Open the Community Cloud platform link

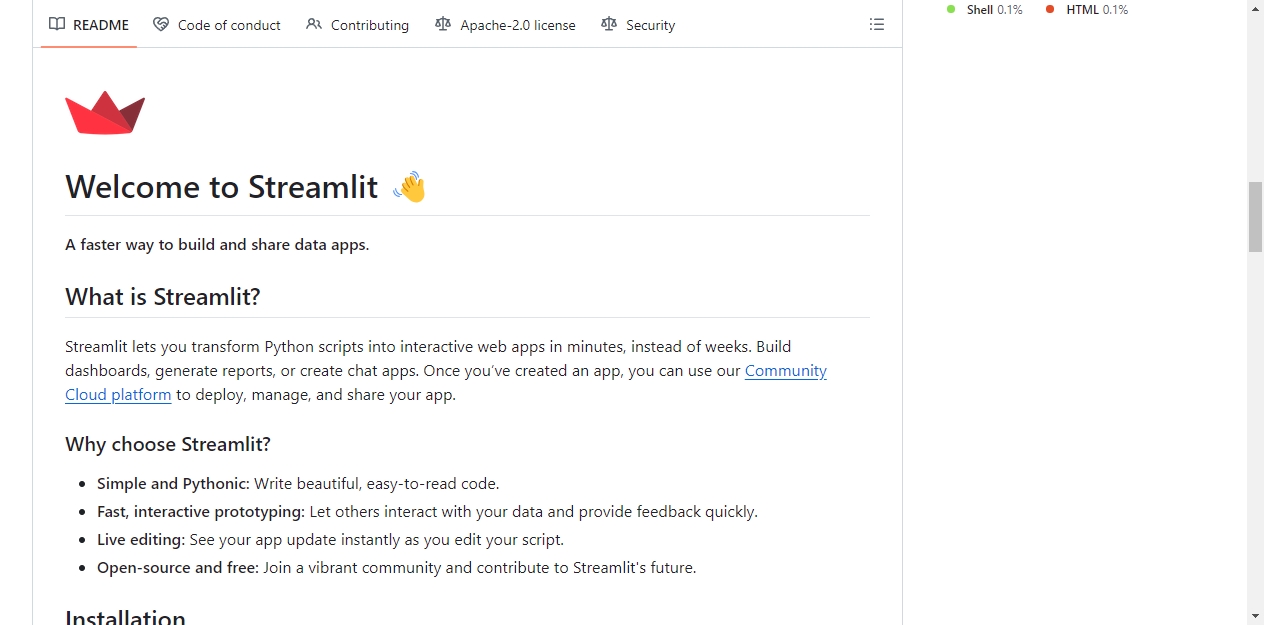coord(446,382)
